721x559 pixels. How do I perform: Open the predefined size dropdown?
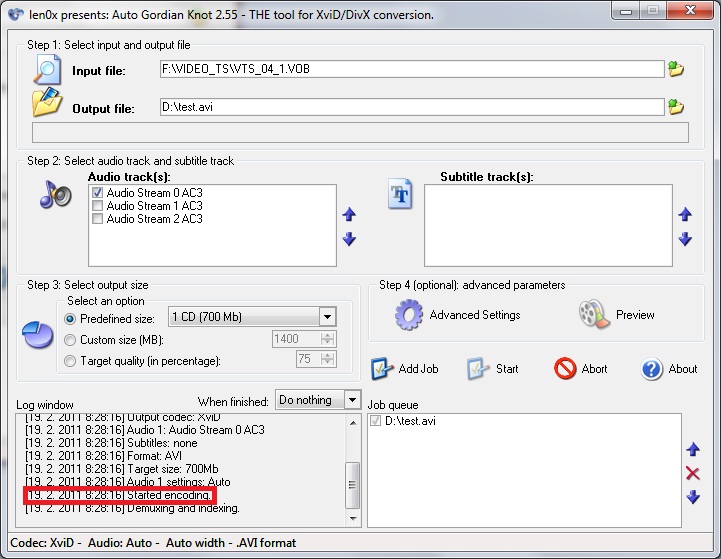click(x=327, y=317)
